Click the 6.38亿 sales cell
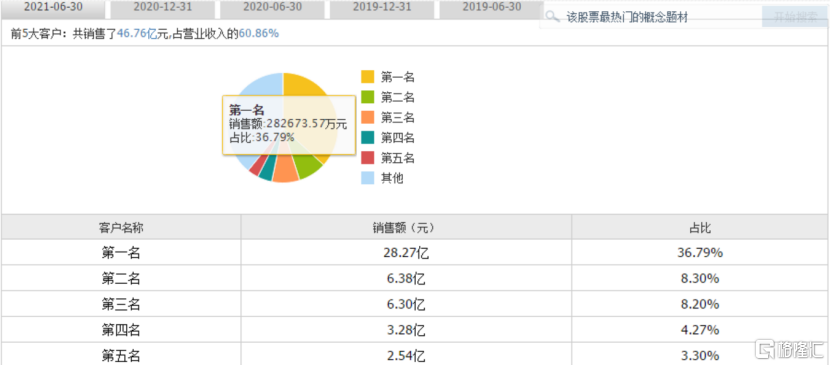830x366 pixels. coord(406,279)
